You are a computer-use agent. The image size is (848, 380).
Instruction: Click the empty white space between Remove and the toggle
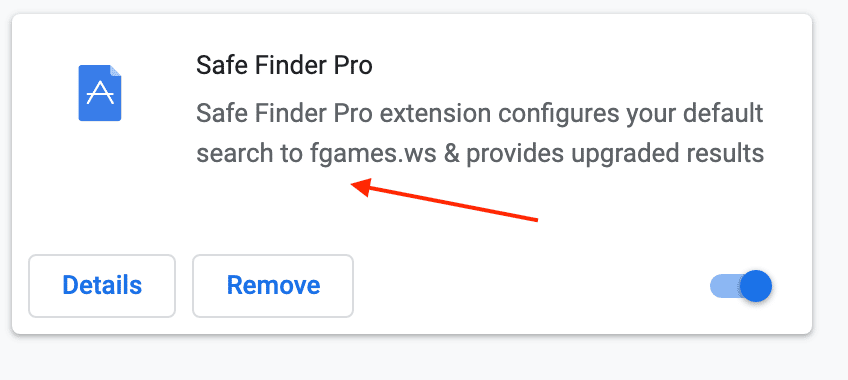530,286
